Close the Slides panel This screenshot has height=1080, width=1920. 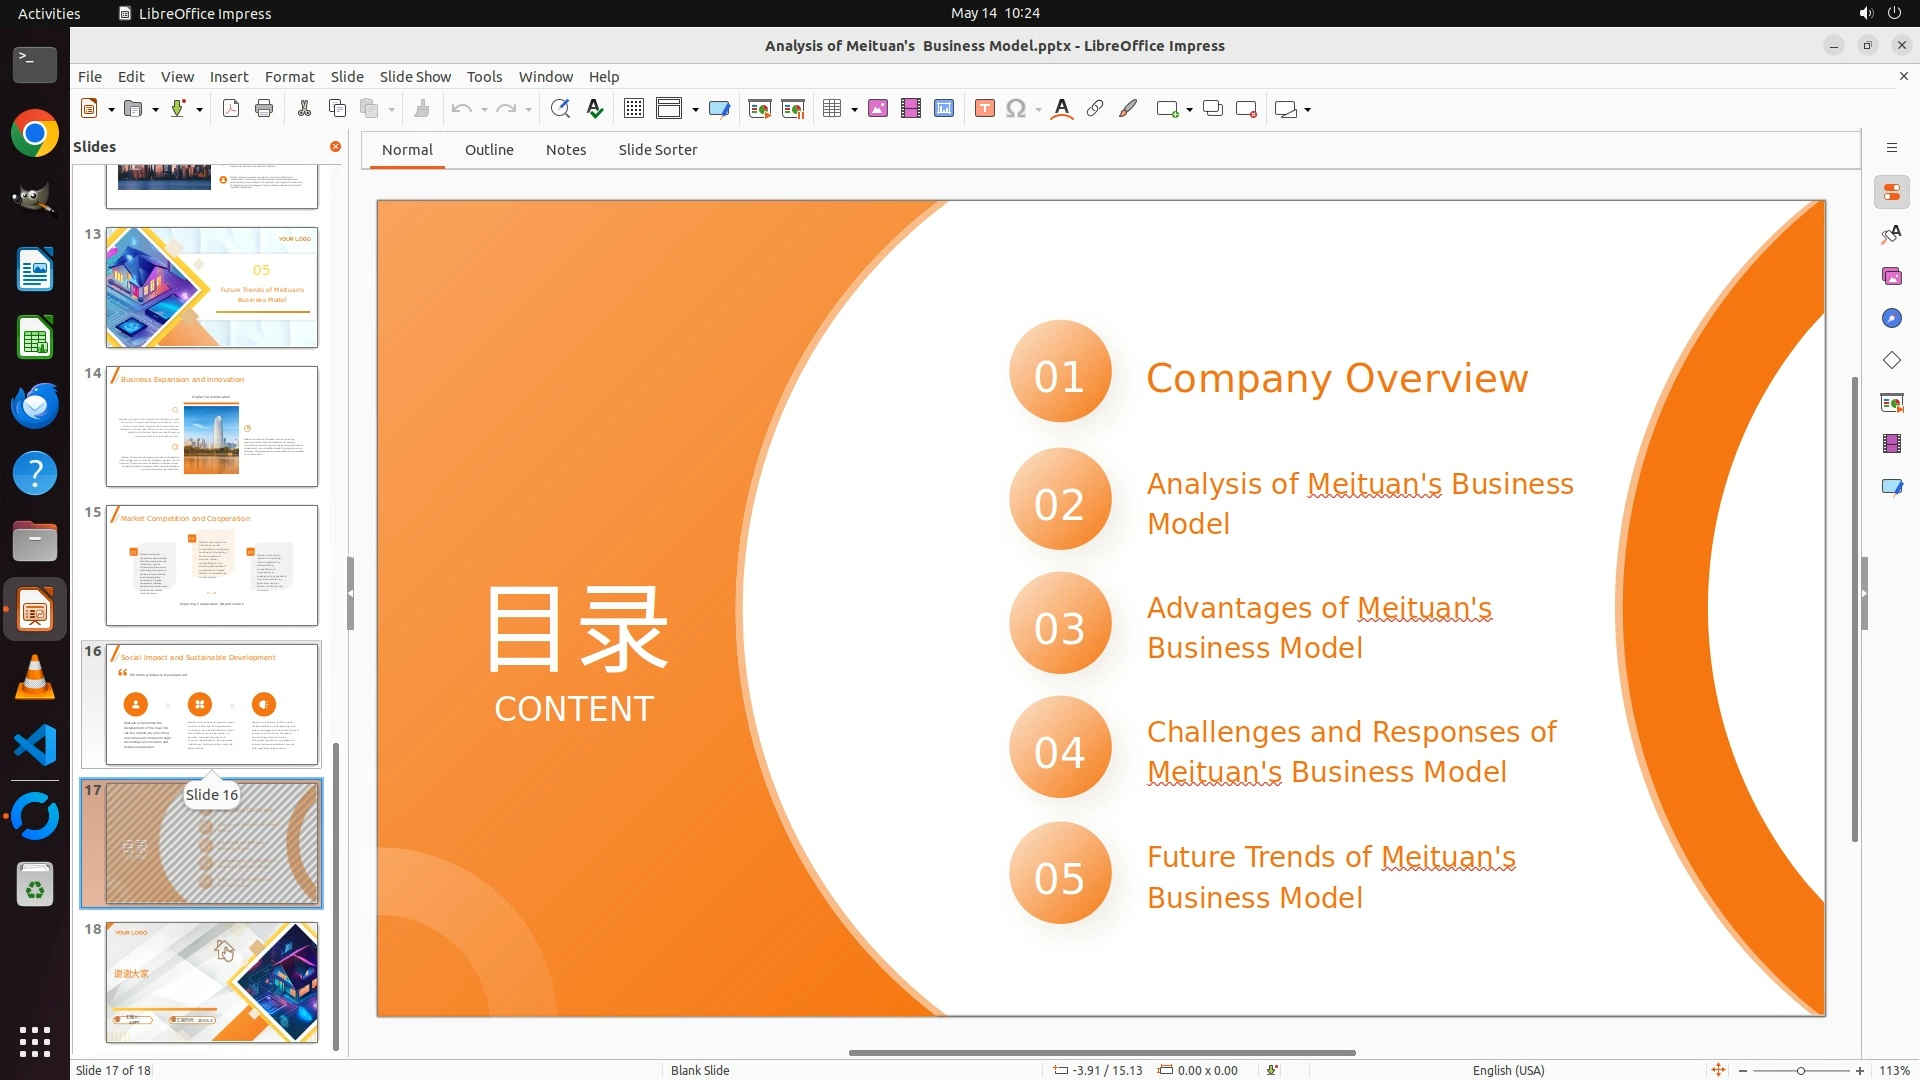point(336,147)
